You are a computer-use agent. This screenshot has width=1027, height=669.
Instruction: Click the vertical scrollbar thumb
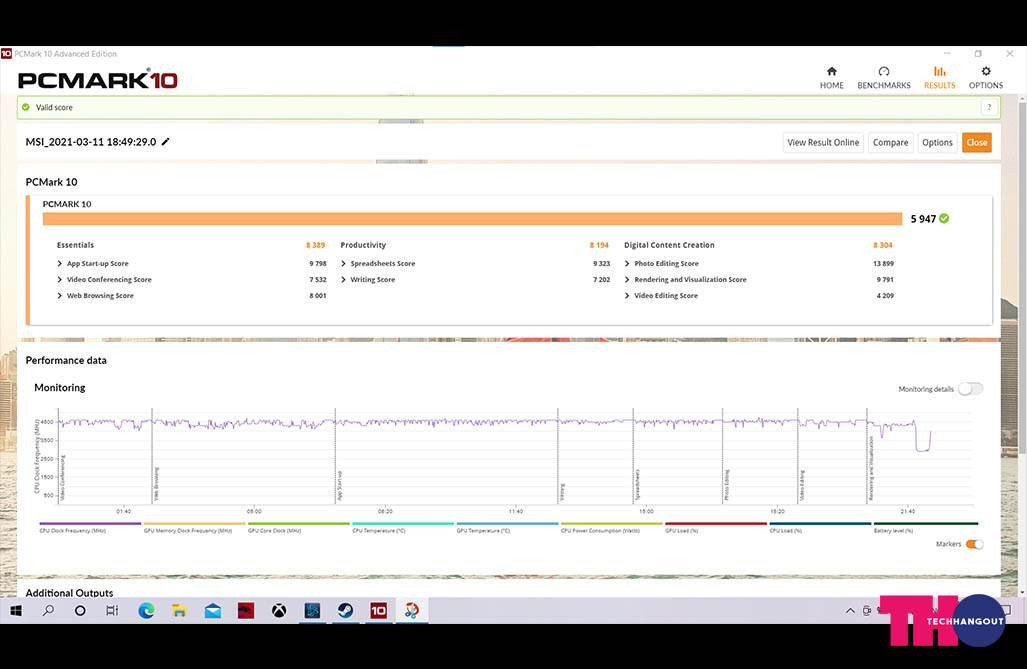click(1022, 278)
